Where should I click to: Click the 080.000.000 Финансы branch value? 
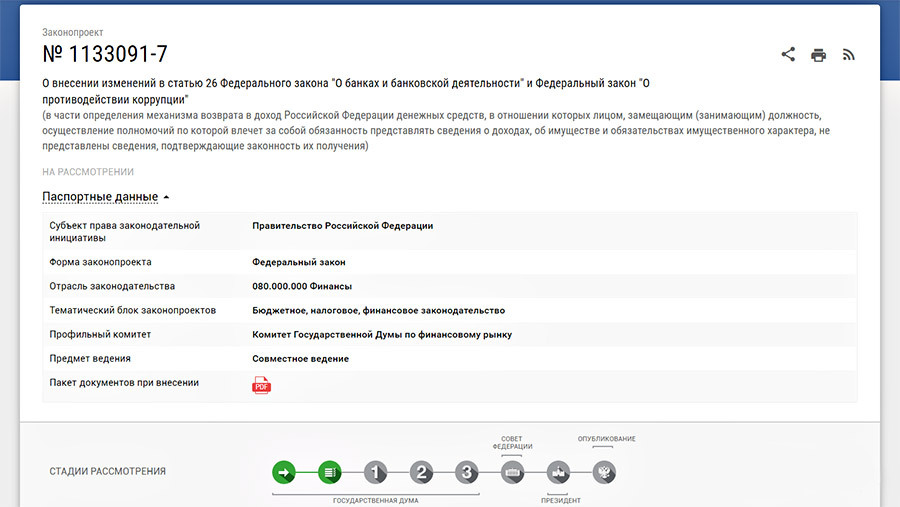click(301, 286)
